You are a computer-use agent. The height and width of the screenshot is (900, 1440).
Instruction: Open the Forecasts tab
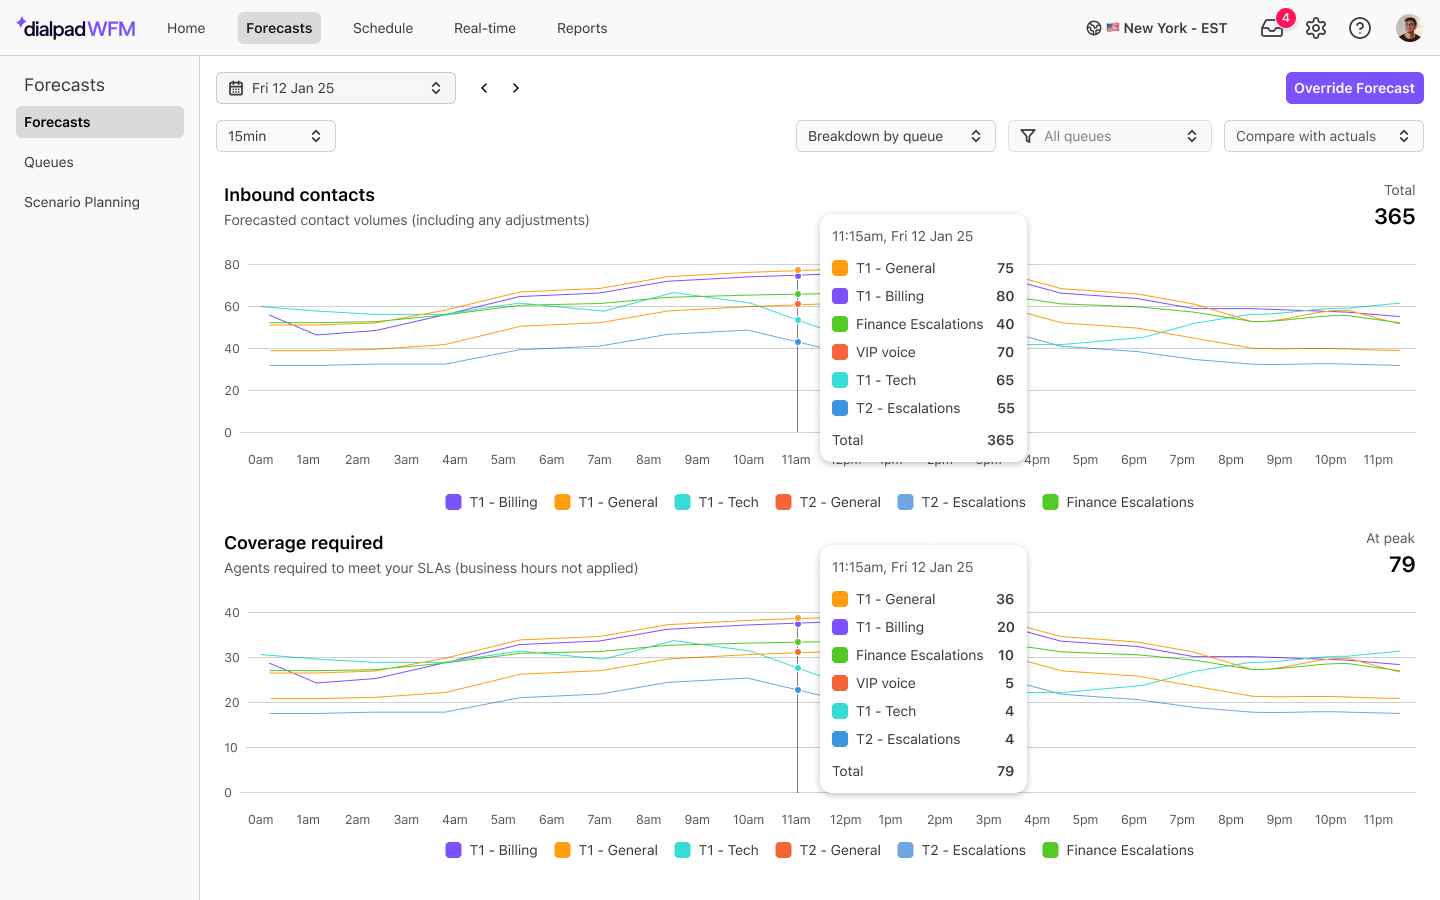click(x=279, y=28)
